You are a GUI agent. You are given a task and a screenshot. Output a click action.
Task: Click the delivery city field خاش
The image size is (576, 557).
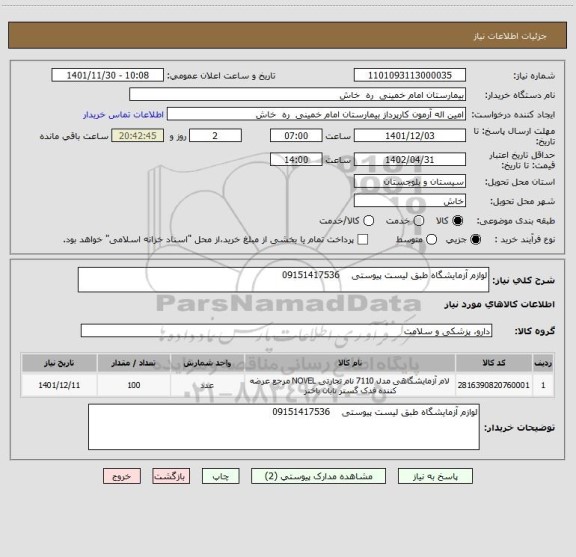pos(410,201)
